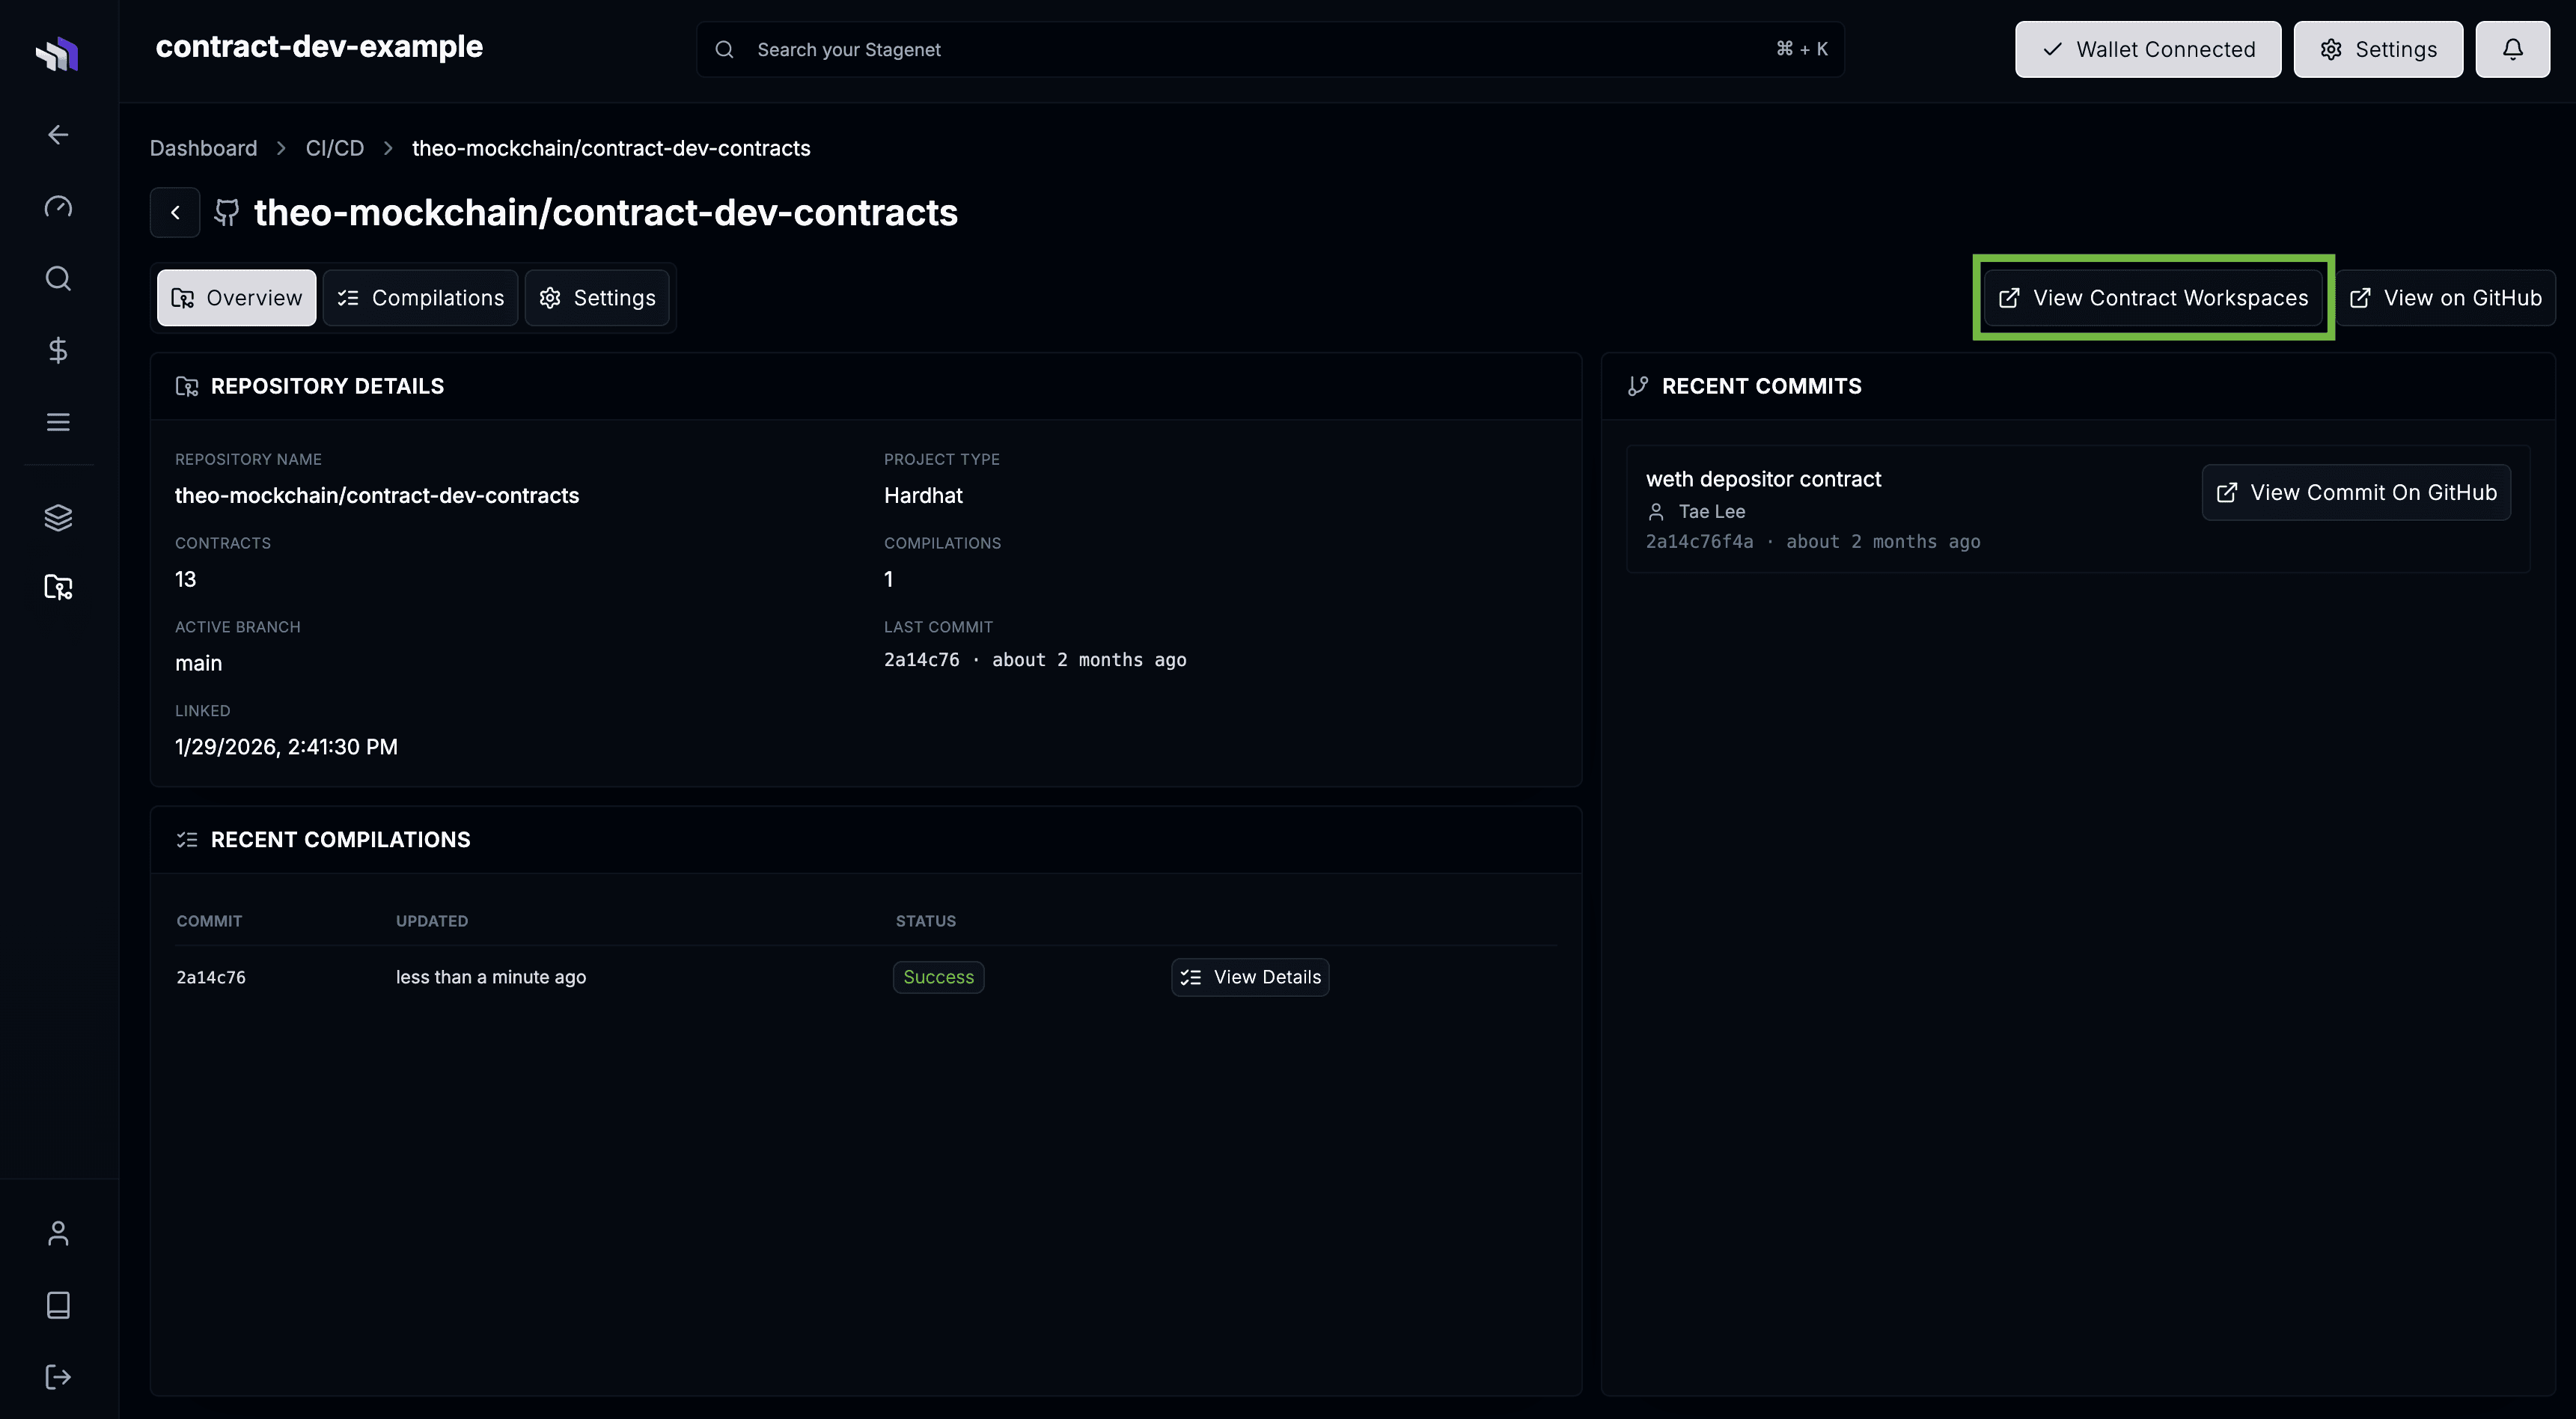The width and height of the screenshot is (2576, 1419).
Task: Click the CI/CD folder-git sidebar icon
Action: (58, 587)
